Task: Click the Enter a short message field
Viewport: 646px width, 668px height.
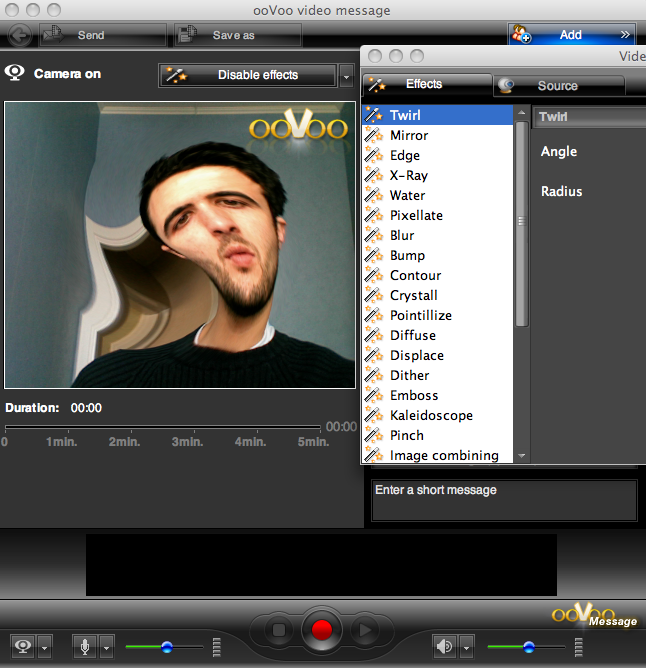Action: click(505, 501)
